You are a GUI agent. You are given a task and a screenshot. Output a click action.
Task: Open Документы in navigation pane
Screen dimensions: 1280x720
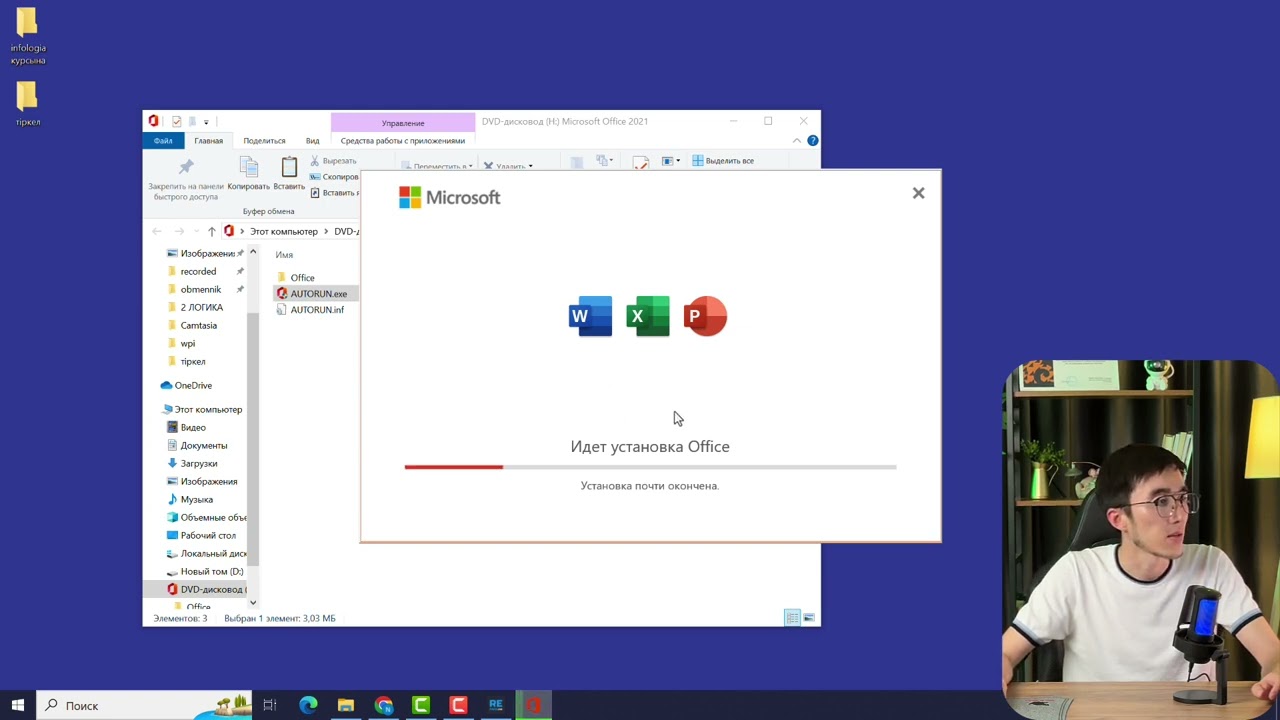pos(203,446)
